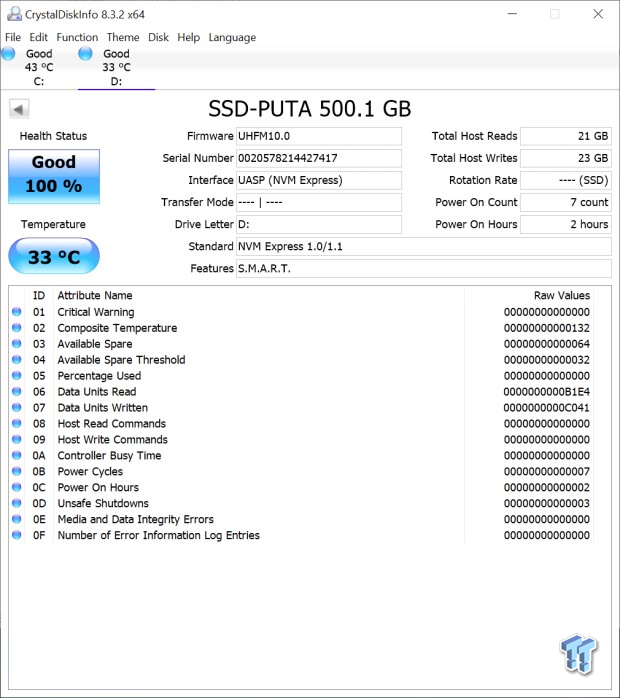The image size is (620, 698).
Task: Select the Controller Busy Time attribute name
Action: pos(109,455)
